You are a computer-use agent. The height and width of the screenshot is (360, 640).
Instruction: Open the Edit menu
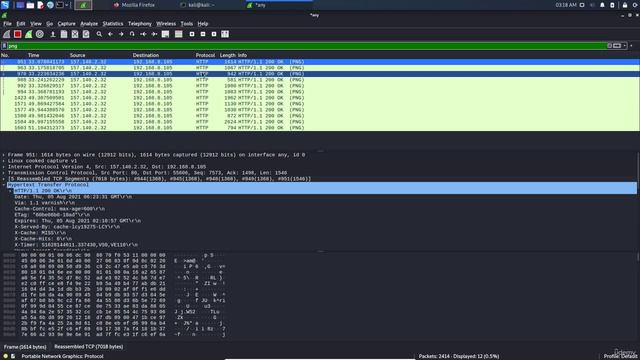click(x=21, y=24)
